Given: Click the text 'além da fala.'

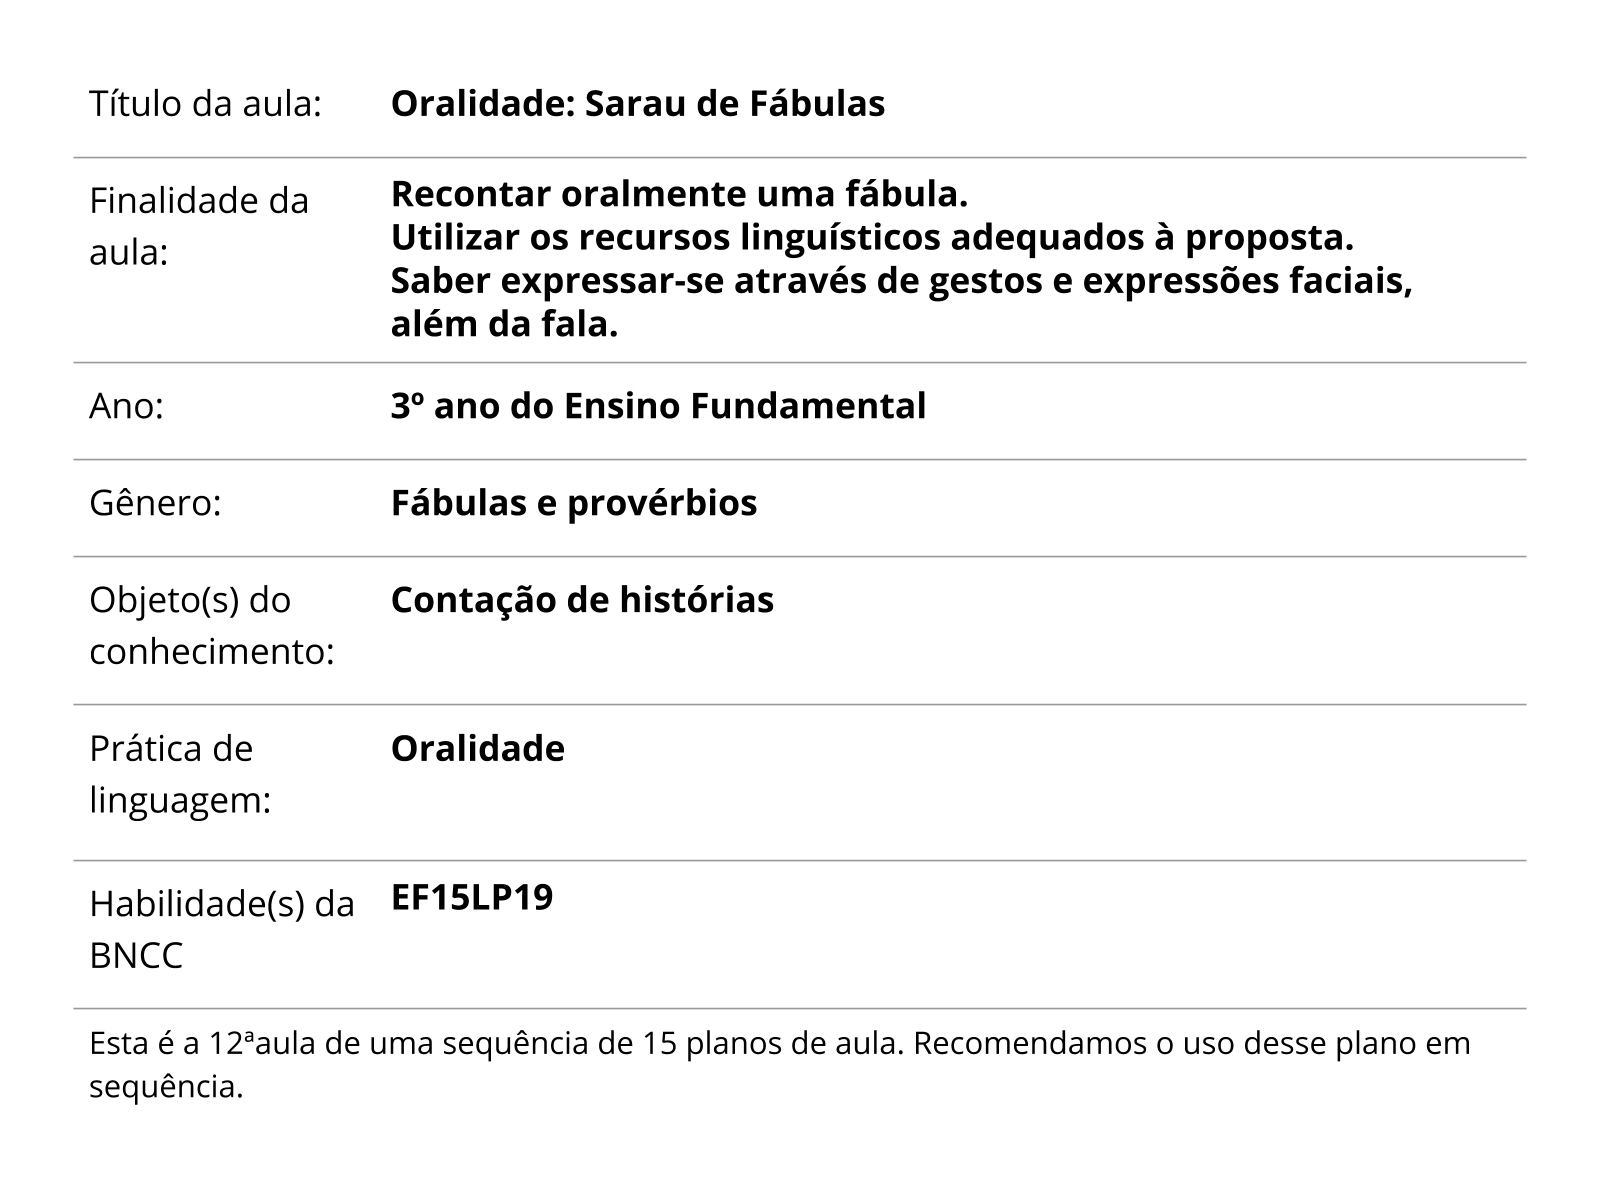Looking at the screenshot, I should [504, 326].
